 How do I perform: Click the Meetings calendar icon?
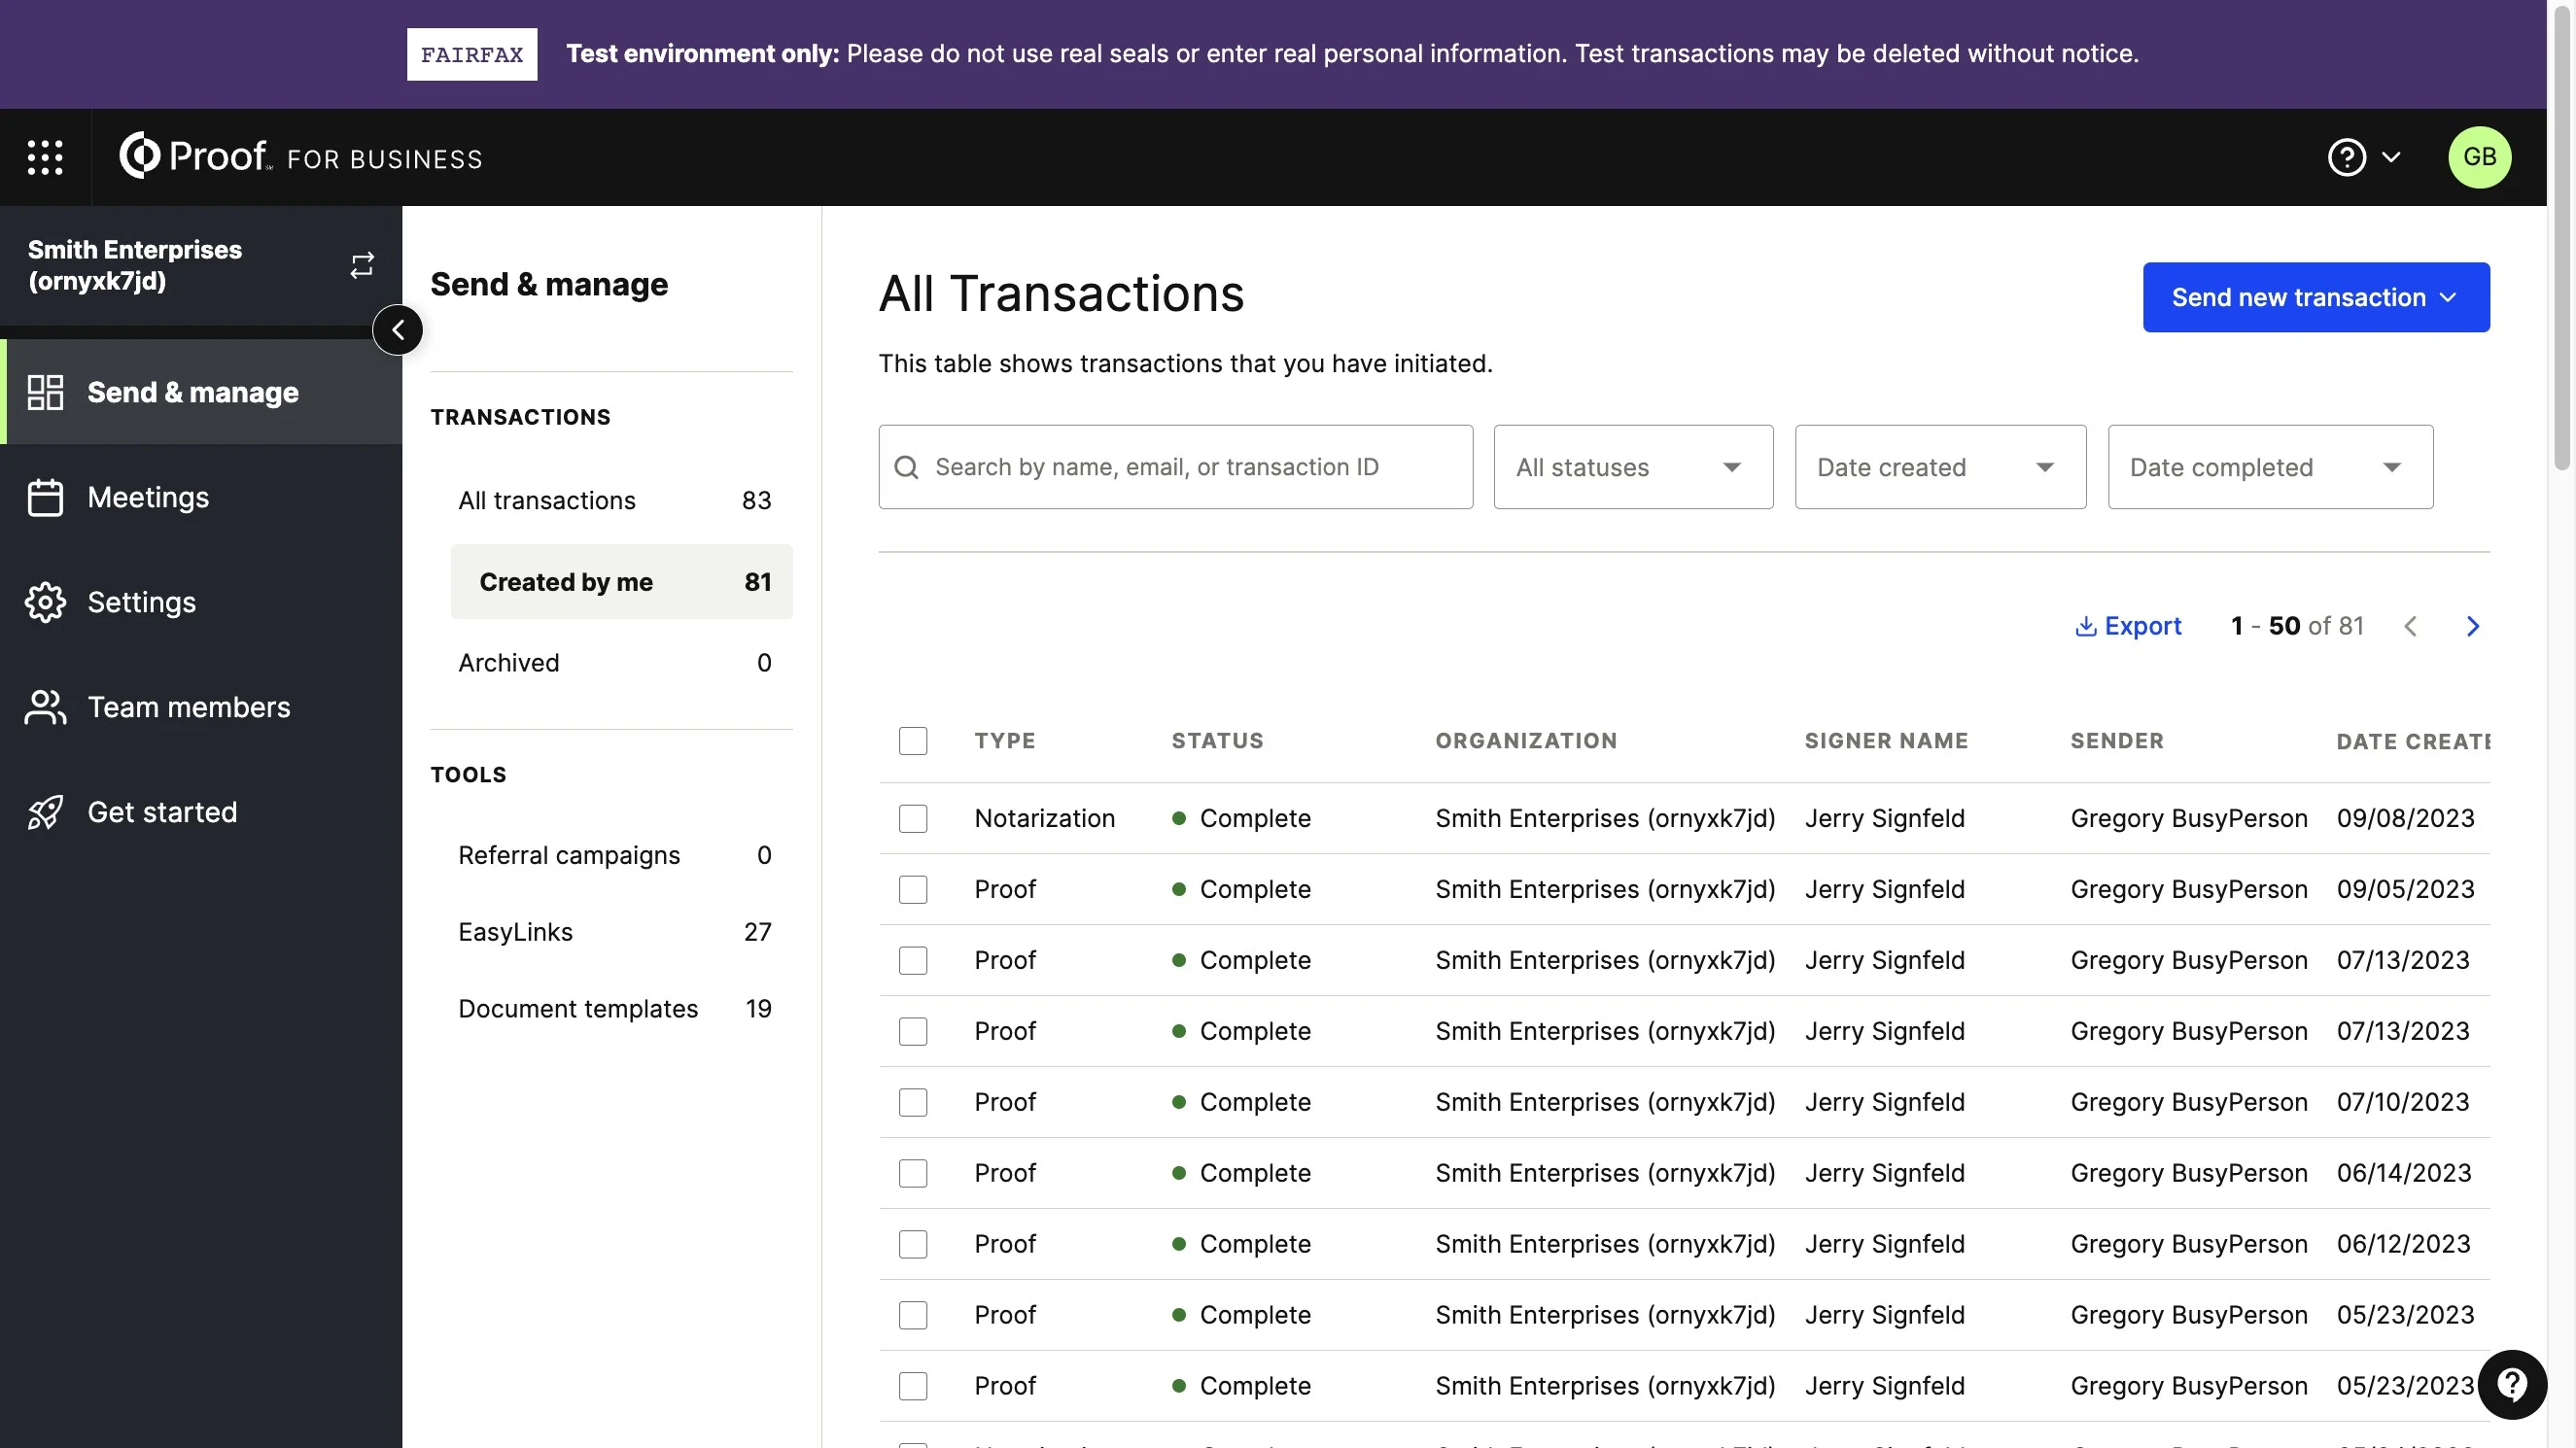pos(45,498)
